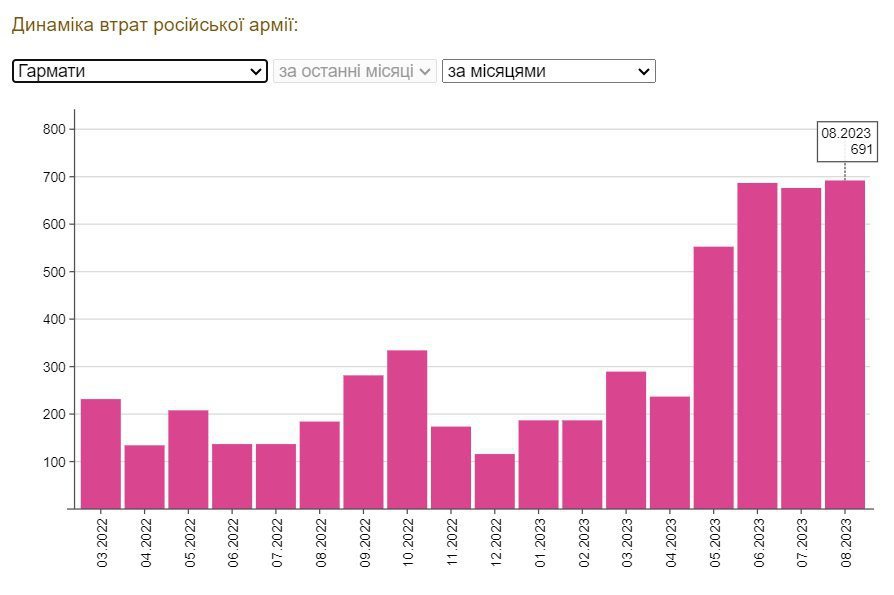Click the highlighted 08.2023 bar
894x595 pixels.
pos(845,344)
